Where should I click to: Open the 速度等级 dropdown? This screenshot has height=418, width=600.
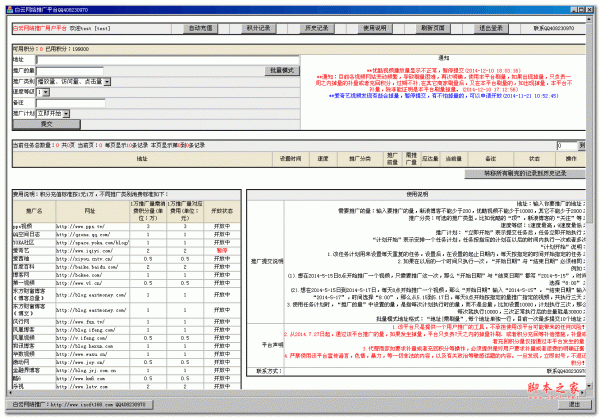point(47,91)
